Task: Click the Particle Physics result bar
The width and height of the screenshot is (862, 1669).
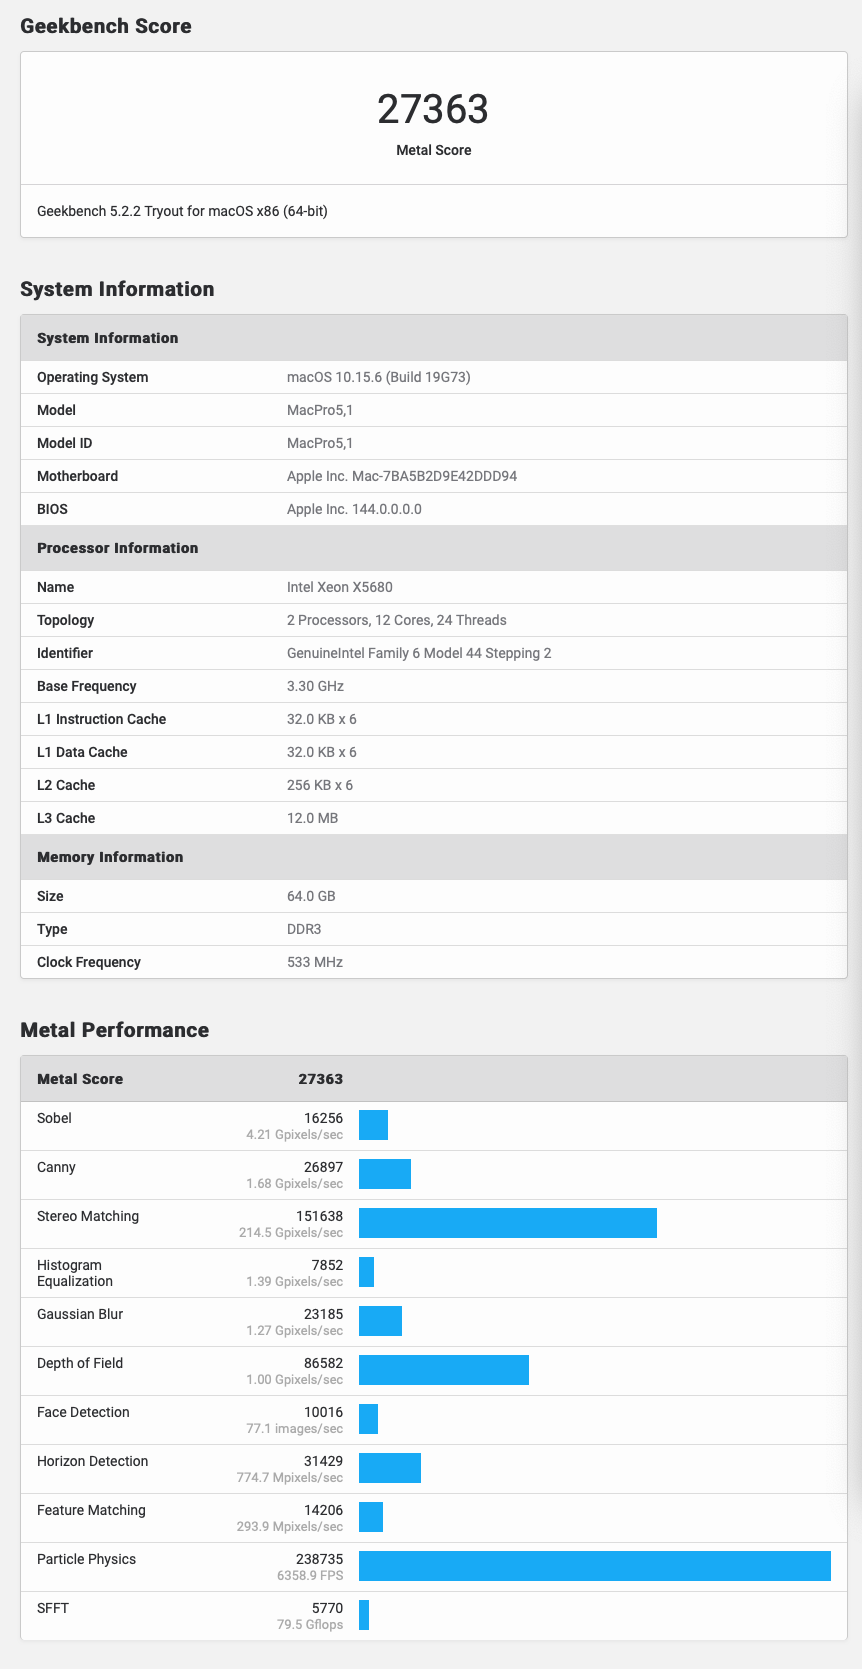Action: [x=595, y=1566]
